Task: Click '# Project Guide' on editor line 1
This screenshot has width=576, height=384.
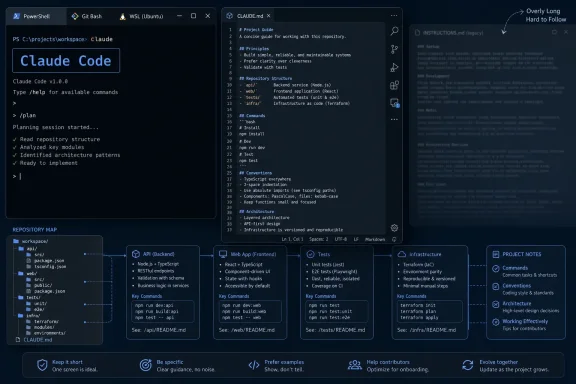Action: [256, 29]
